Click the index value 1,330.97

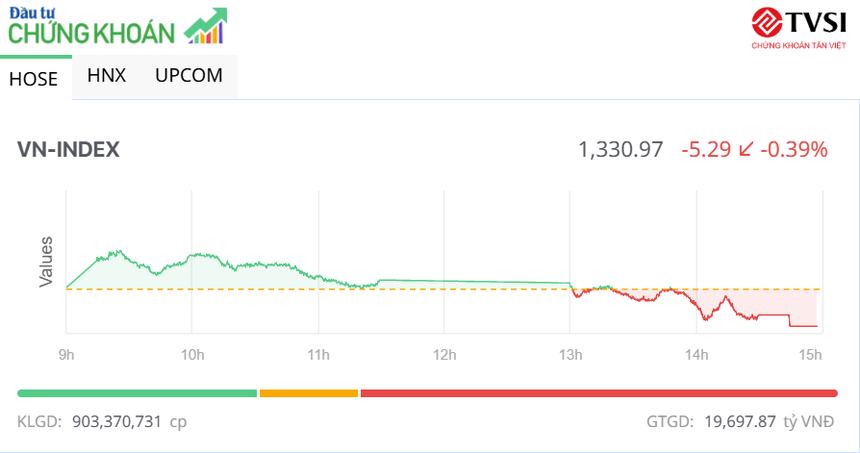click(620, 150)
